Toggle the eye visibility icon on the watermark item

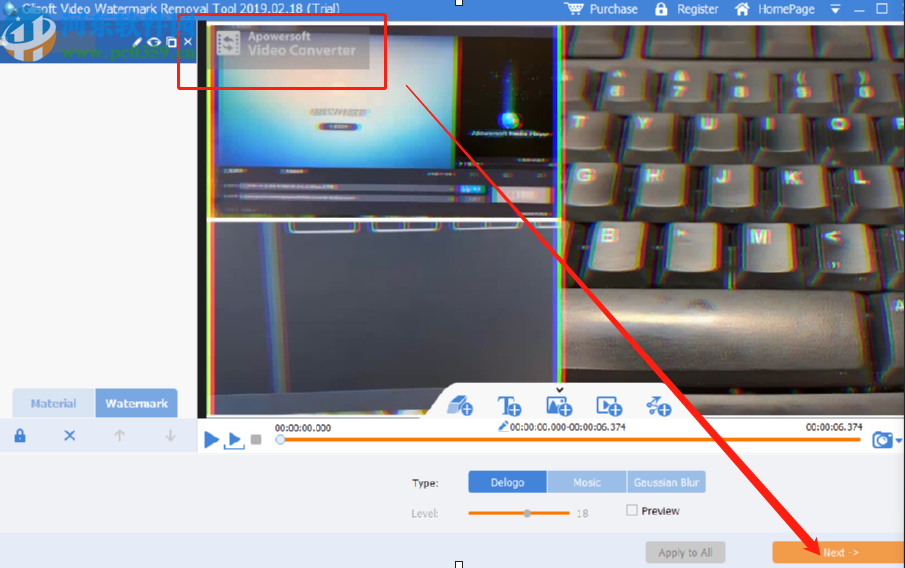click(154, 42)
